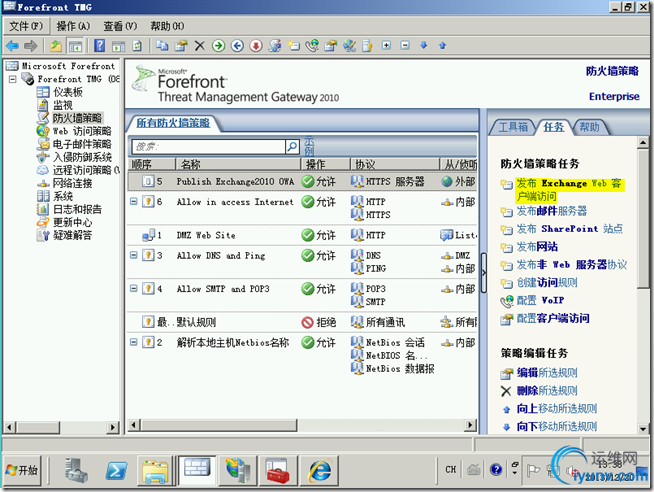Viewport: 654px width, 492px height.
Task: Click the red toolbox taskbar icon
Action: point(278,471)
